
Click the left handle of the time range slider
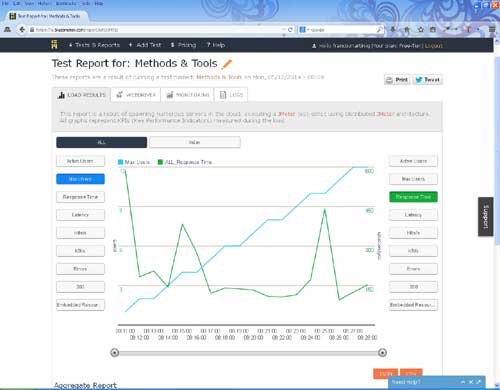[115, 353]
